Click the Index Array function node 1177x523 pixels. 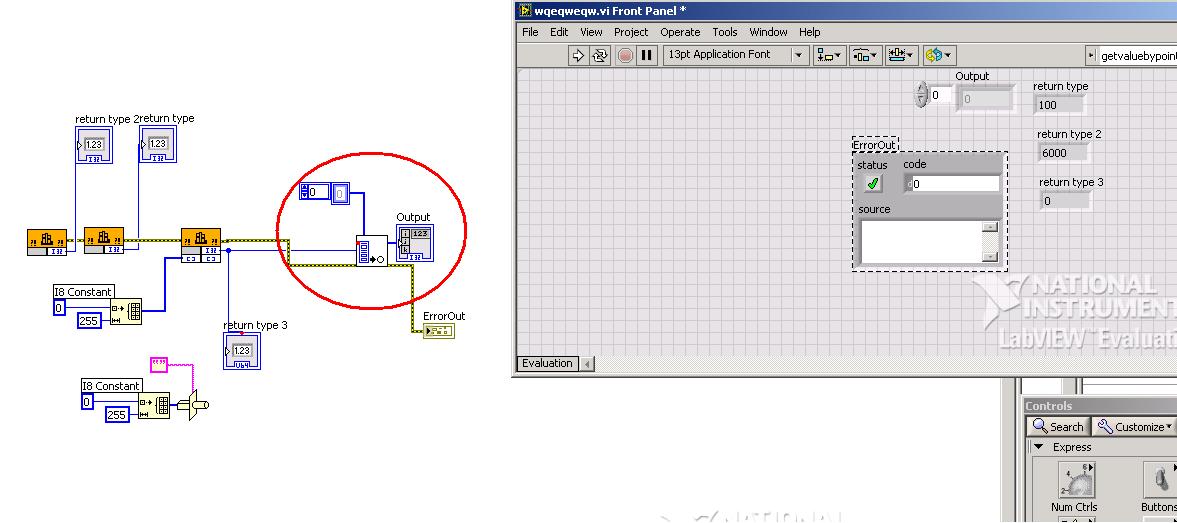[372, 251]
